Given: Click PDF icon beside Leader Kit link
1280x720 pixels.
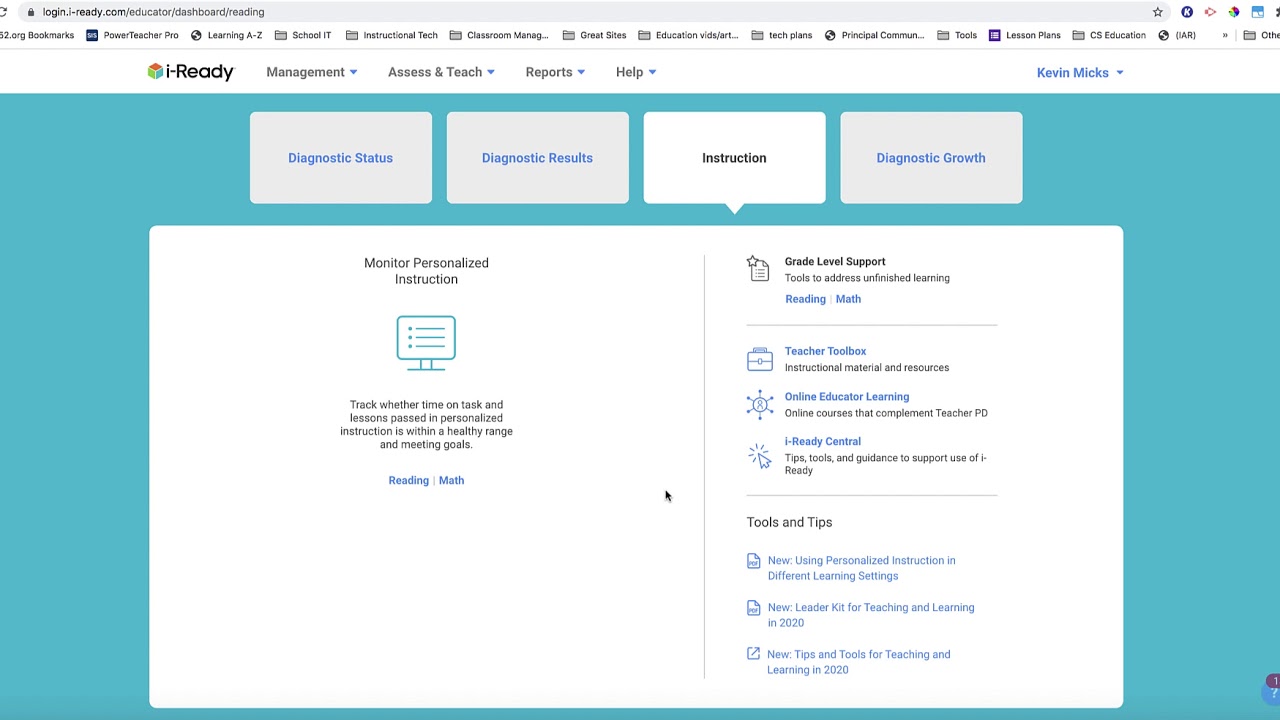Looking at the screenshot, I should [x=753, y=608].
